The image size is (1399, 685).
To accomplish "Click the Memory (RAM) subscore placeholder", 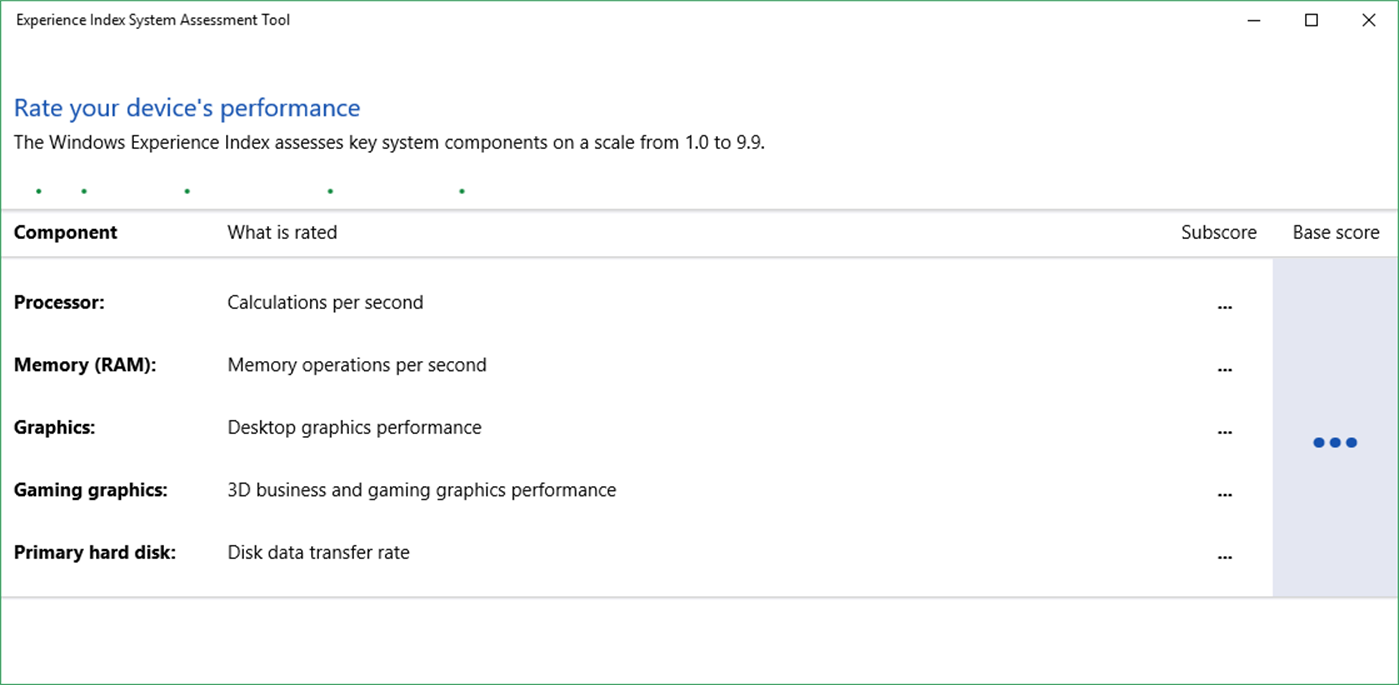I will point(1225,369).
